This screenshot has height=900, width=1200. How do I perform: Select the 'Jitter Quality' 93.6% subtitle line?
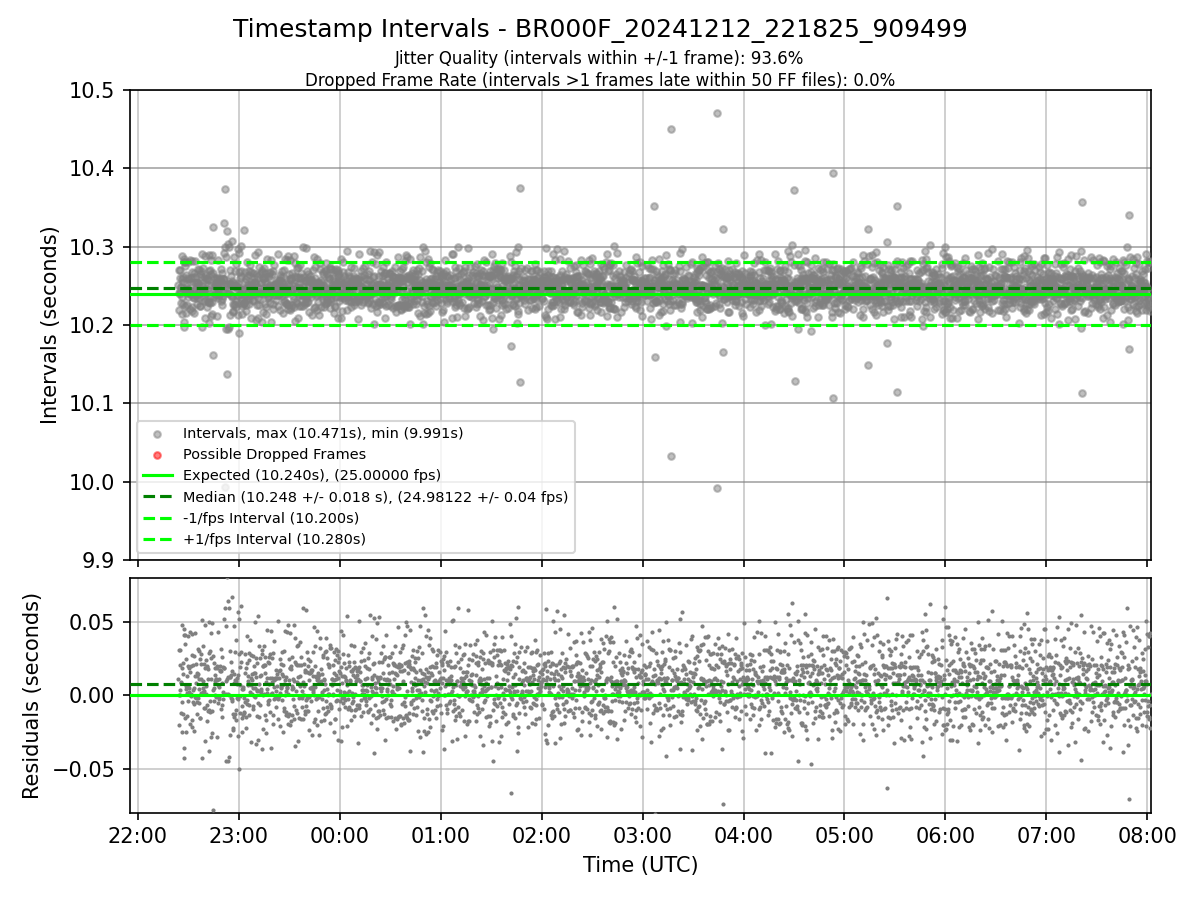click(x=599, y=59)
